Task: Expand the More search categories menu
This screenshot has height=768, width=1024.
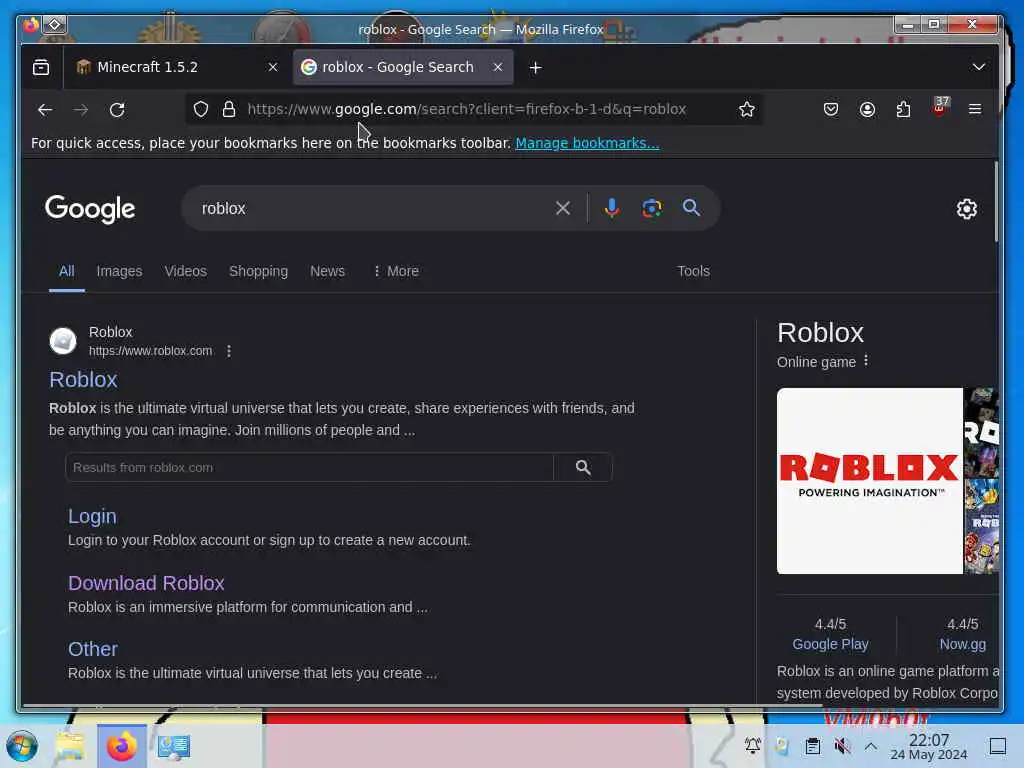Action: (396, 271)
